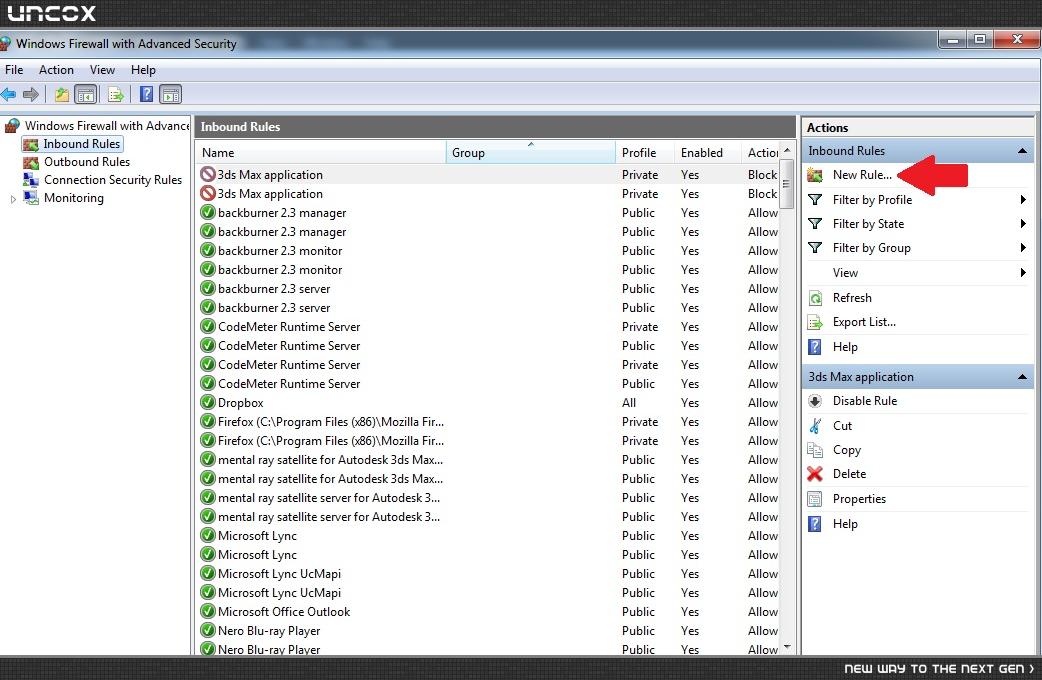1042x680 pixels.
Task: Click the Help link under 3ds Max application
Action: tap(845, 524)
